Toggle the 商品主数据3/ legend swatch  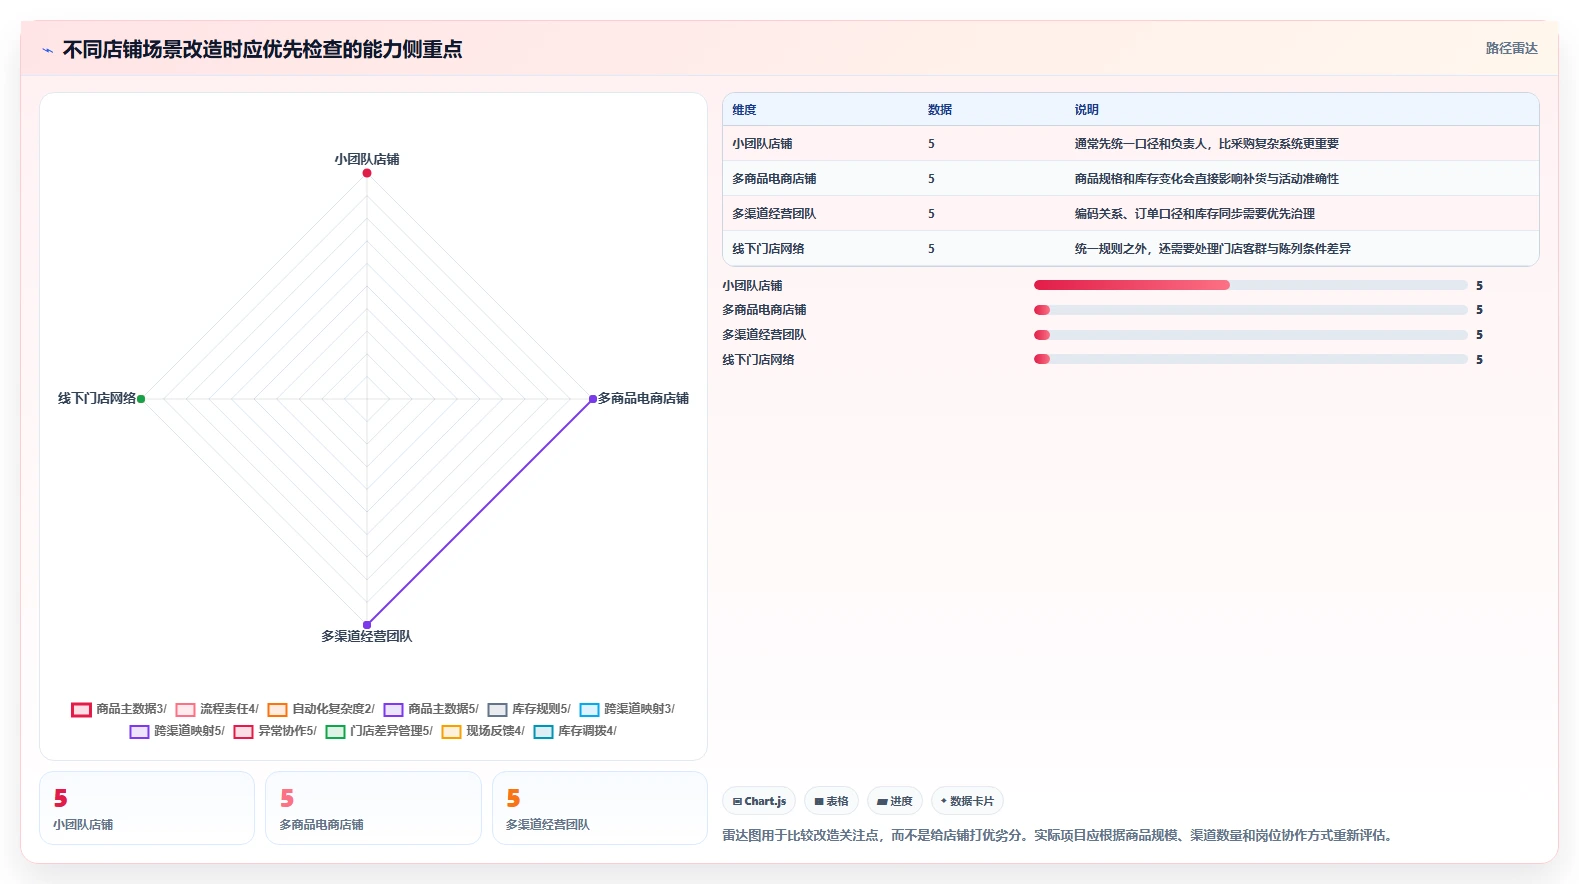coord(81,710)
